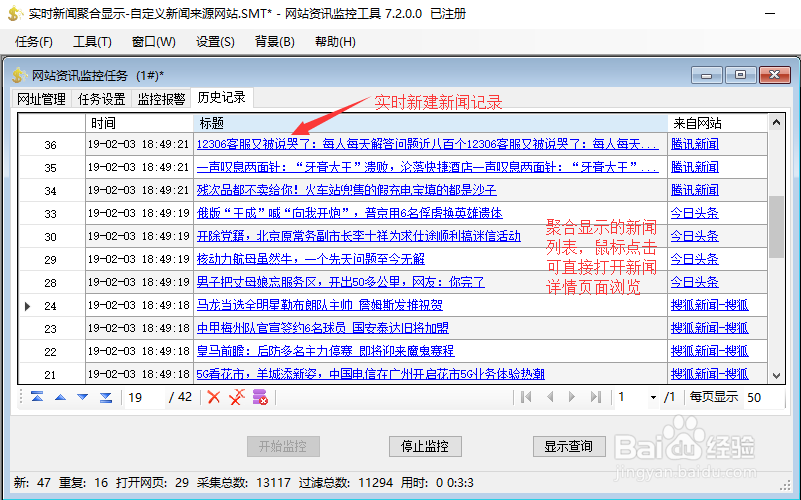Image resolution: width=801 pixels, height=500 pixels.
Task: Jump to first record navigation icon
Action: [x=37, y=397]
